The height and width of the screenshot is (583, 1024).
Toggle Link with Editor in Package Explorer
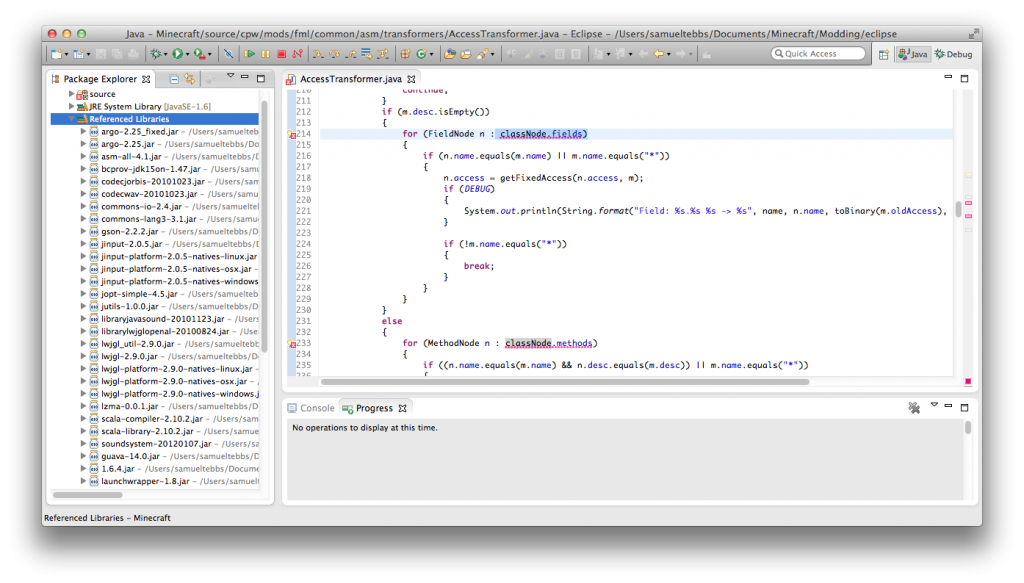tap(189, 79)
